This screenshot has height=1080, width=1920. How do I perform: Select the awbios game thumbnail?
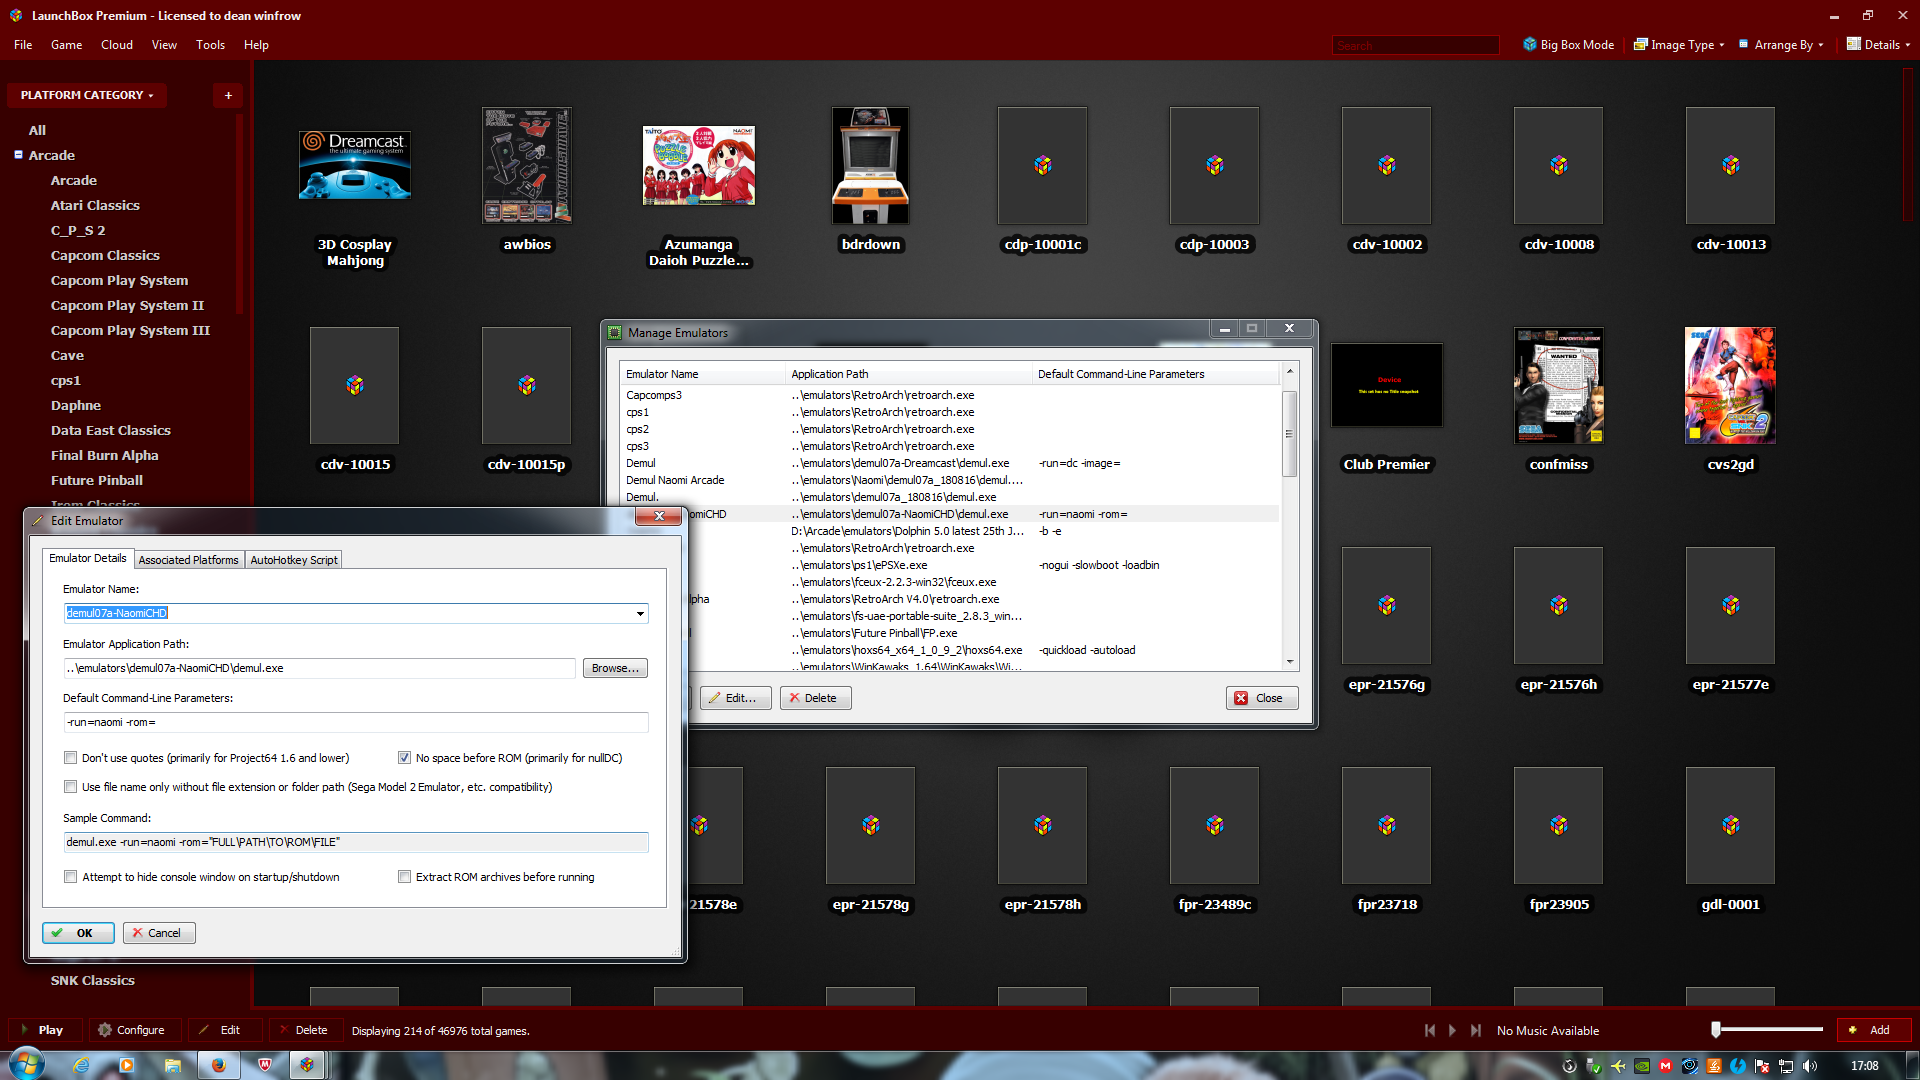point(527,165)
